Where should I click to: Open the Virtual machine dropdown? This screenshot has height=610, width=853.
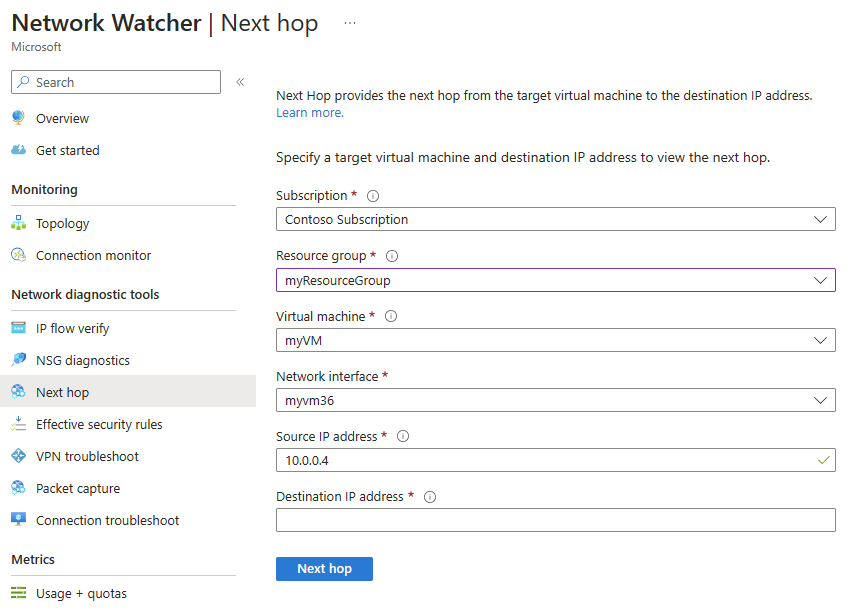(x=556, y=340)
